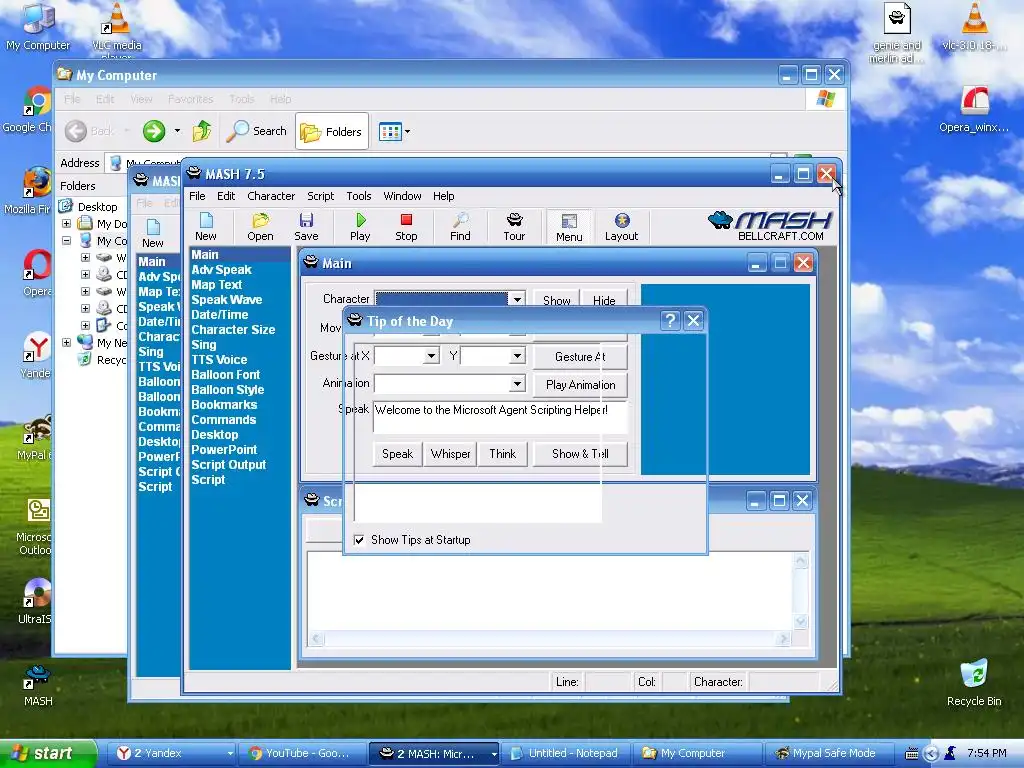Screen dimensions: 1024x768
Task: Click the MASH Bellcraft.com logo
Action: [771, 226]
